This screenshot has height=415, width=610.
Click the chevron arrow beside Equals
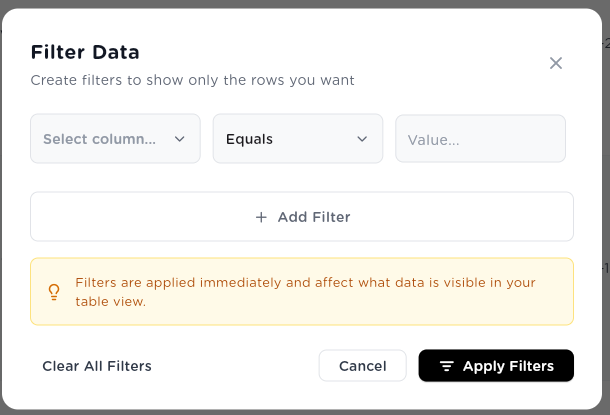click(362, 139)
